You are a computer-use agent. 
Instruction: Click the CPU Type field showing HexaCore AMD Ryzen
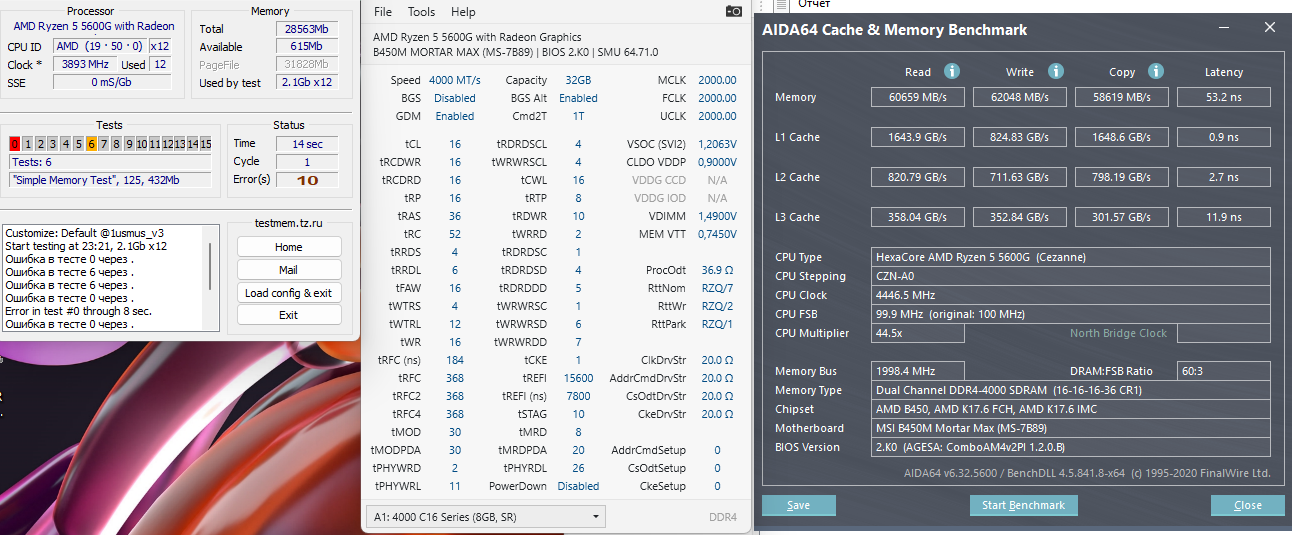[x=1071, y=257]
